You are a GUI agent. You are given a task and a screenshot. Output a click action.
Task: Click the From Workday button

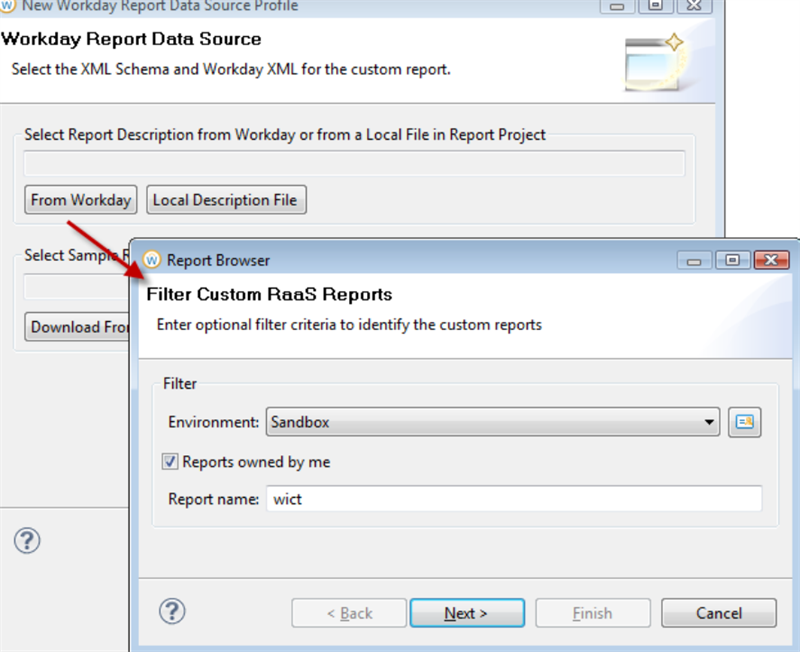pos(81,199)
